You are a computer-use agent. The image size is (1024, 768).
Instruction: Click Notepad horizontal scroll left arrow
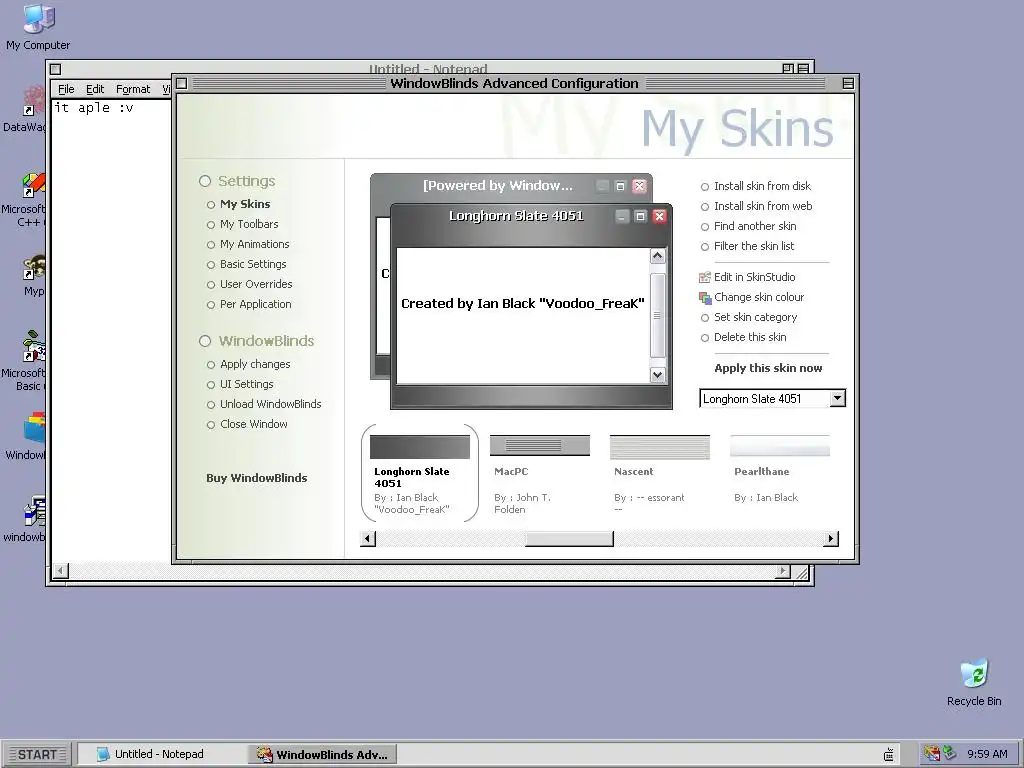click(60, 571)
